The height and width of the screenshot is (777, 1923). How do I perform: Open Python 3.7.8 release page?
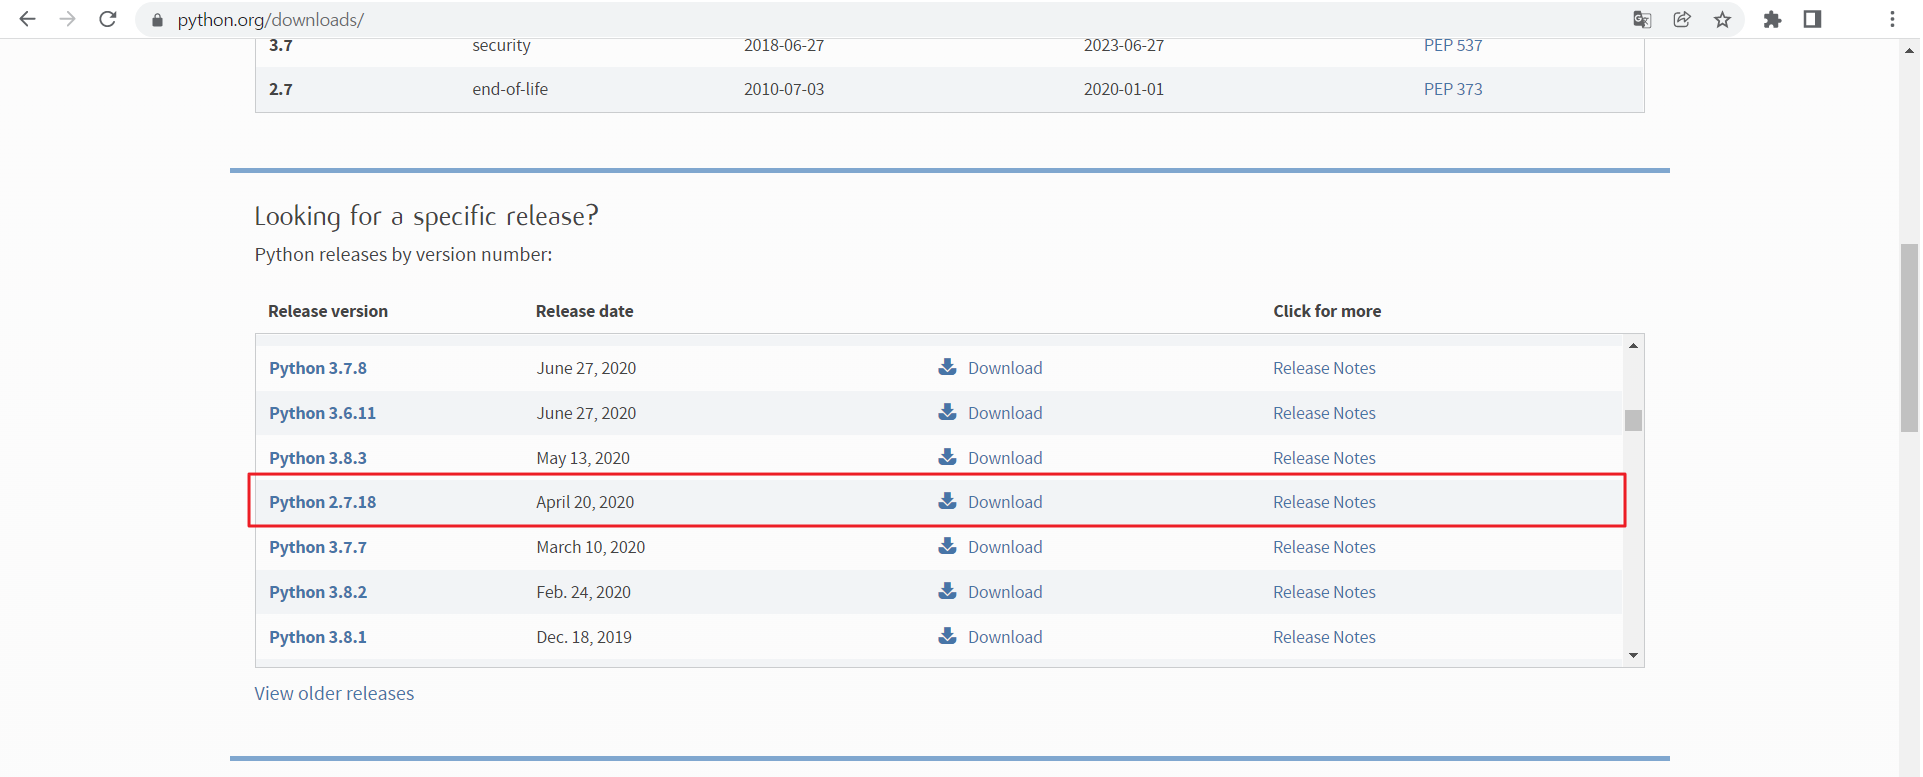(x=318, y=368)
